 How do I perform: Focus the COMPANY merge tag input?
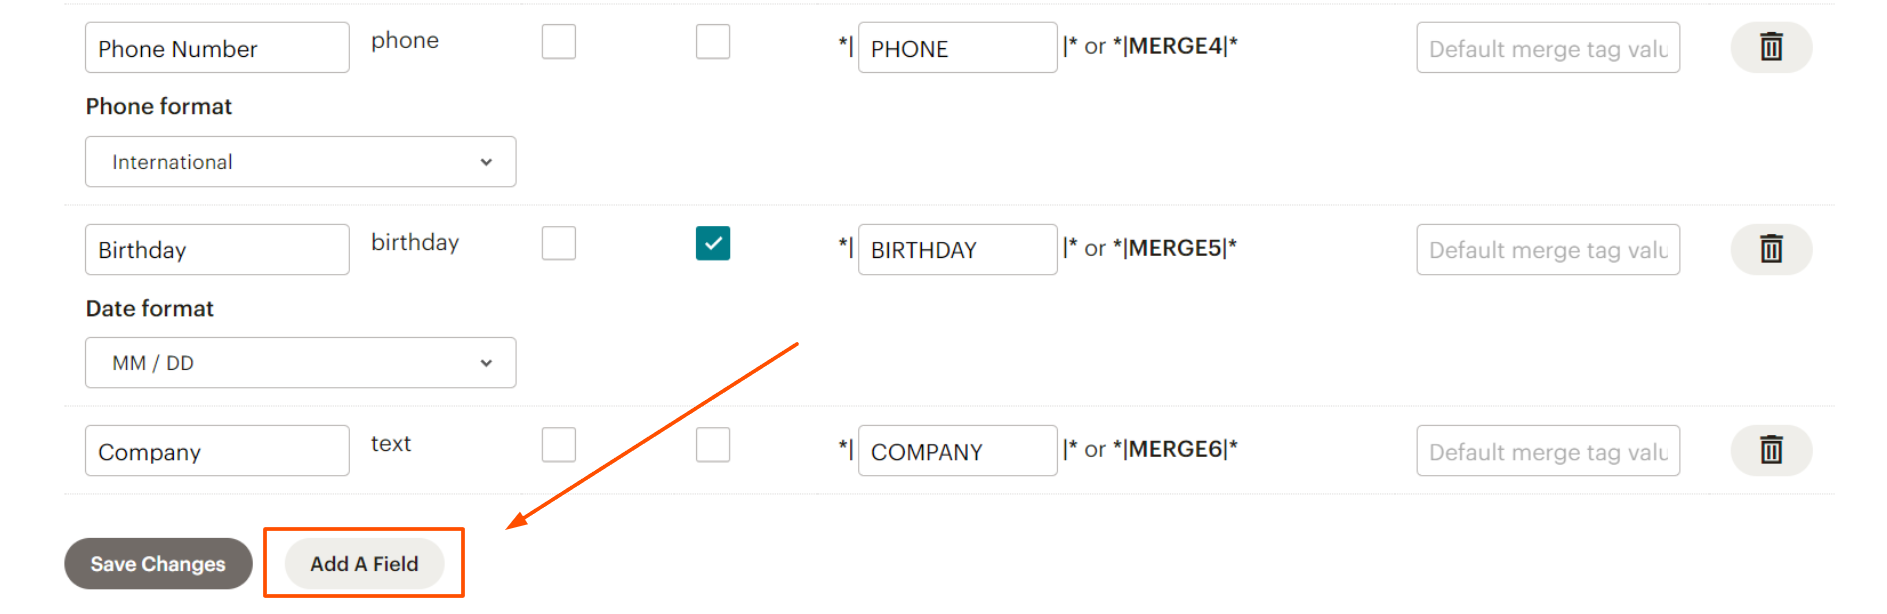click(x=957, y=451)
